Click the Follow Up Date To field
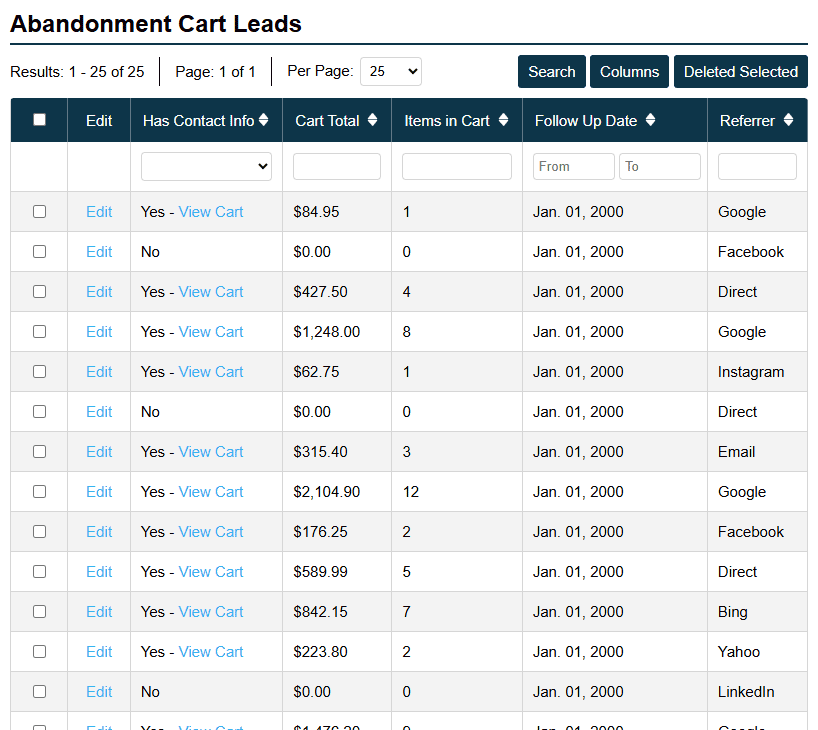818x730 pixels. click(x=659, y=166)
